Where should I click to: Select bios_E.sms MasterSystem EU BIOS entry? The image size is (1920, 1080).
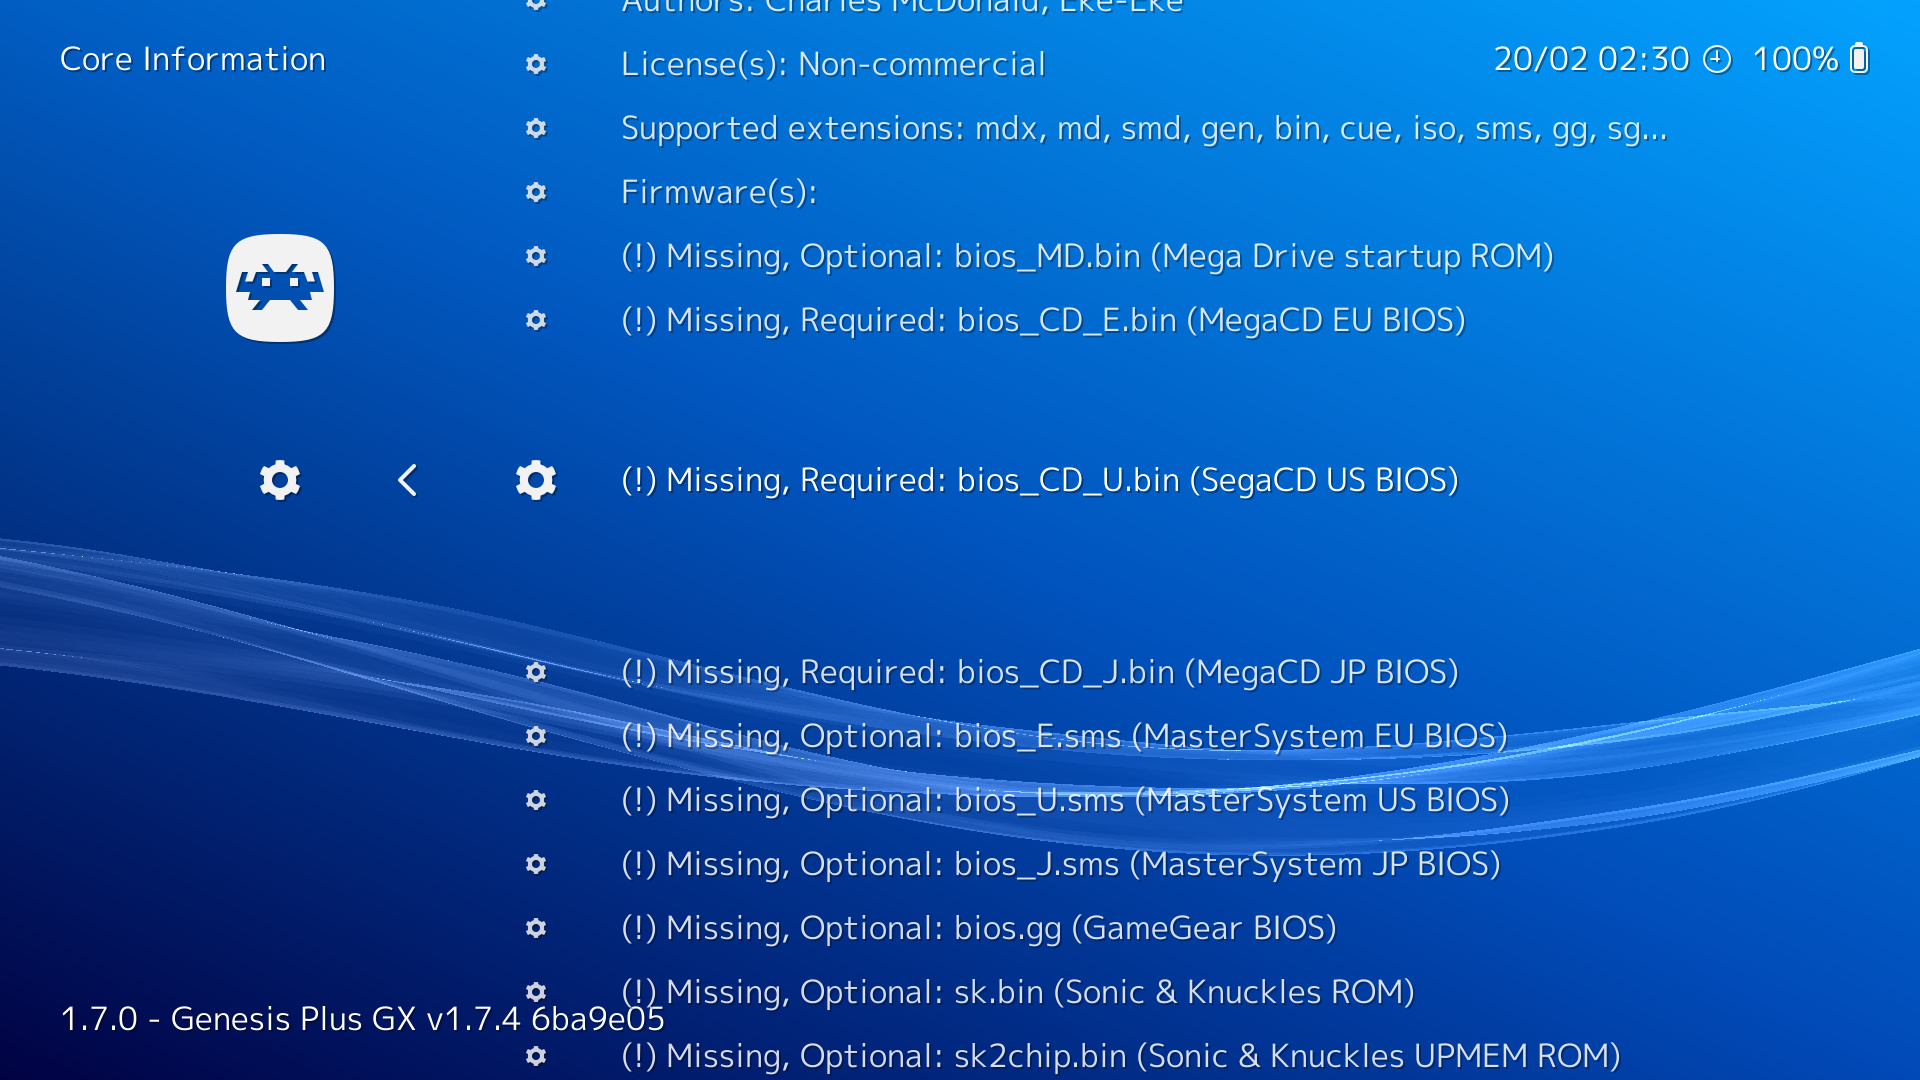coord(1064,737)
